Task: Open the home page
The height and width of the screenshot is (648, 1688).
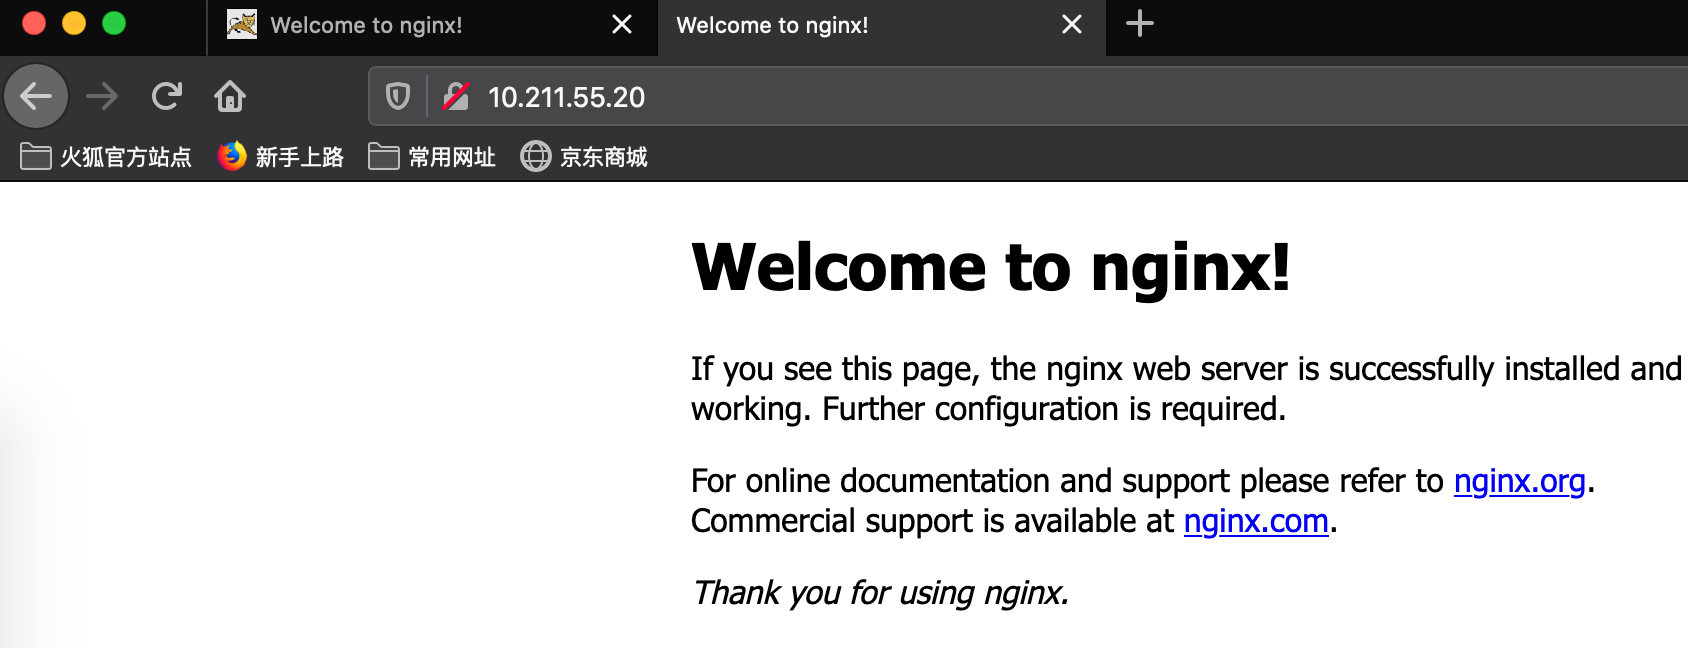Action: click(x=230, y=96)
